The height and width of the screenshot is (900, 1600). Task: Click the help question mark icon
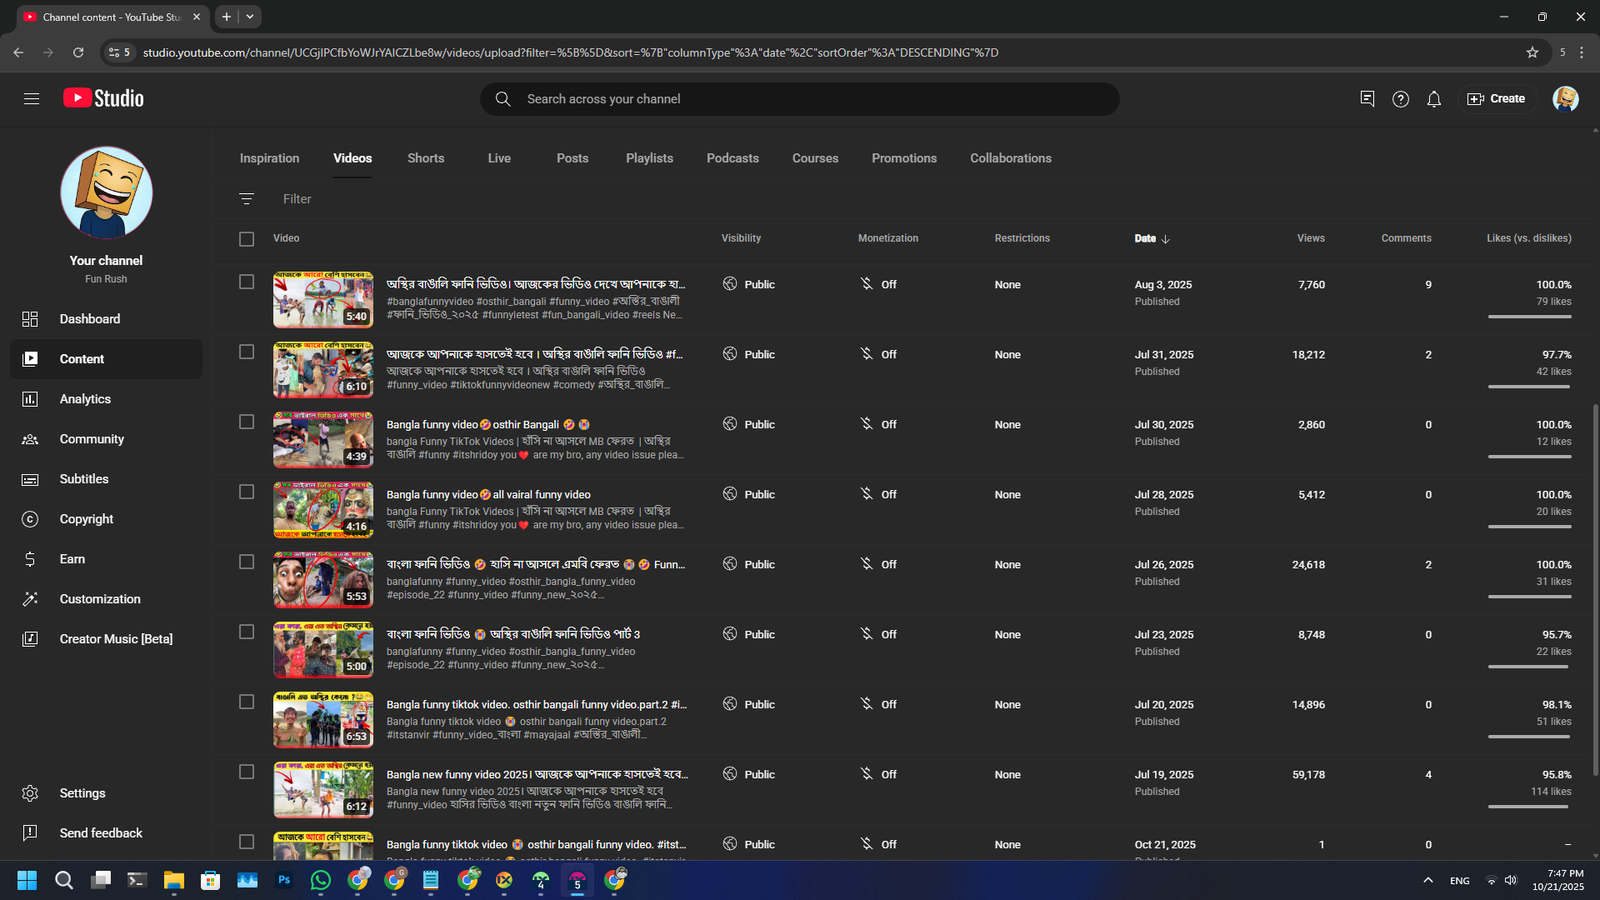click(x=1400, y=99)
